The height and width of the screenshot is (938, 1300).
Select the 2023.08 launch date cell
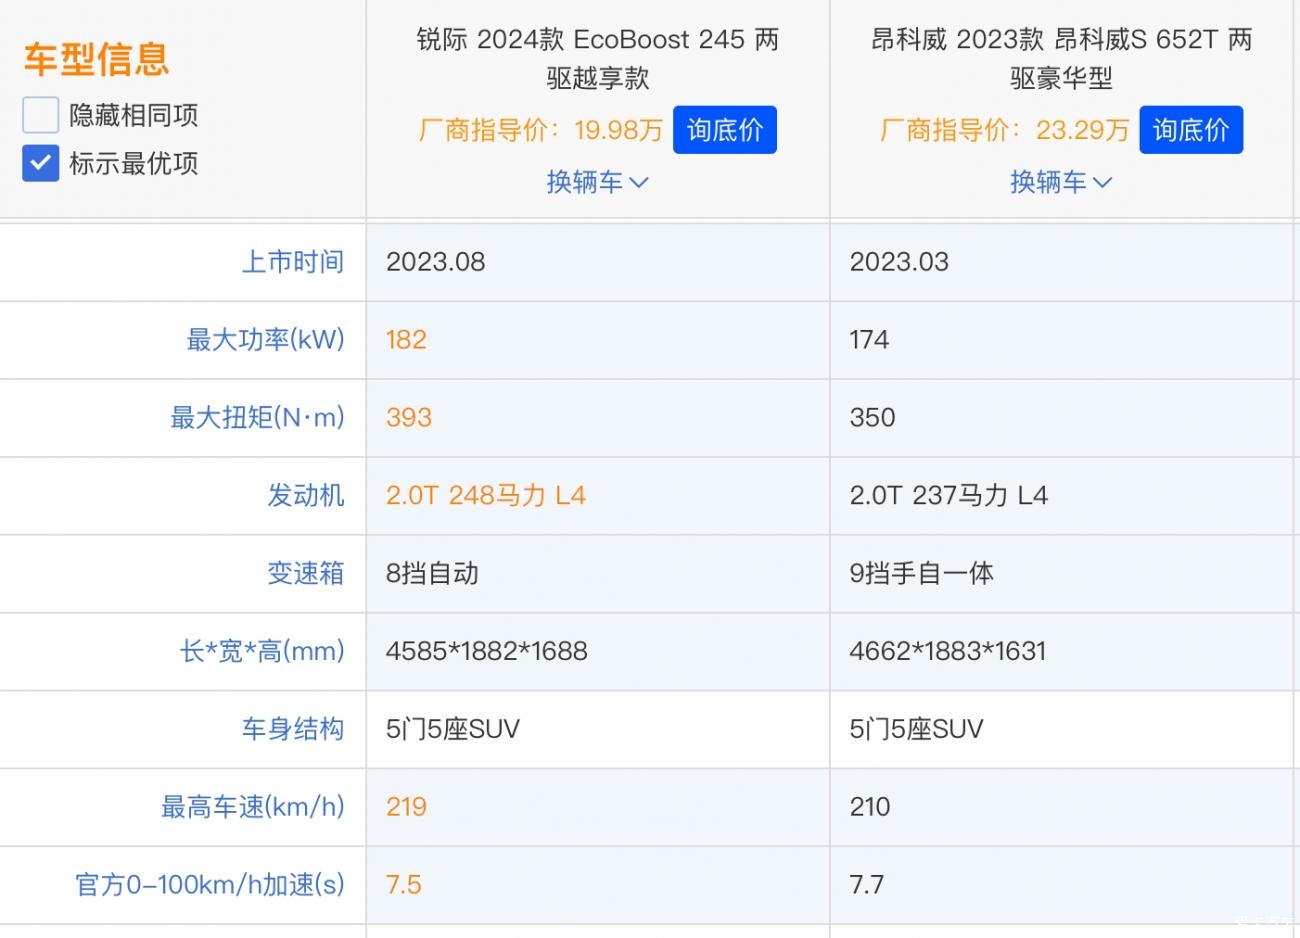click(x=436, y=262)
